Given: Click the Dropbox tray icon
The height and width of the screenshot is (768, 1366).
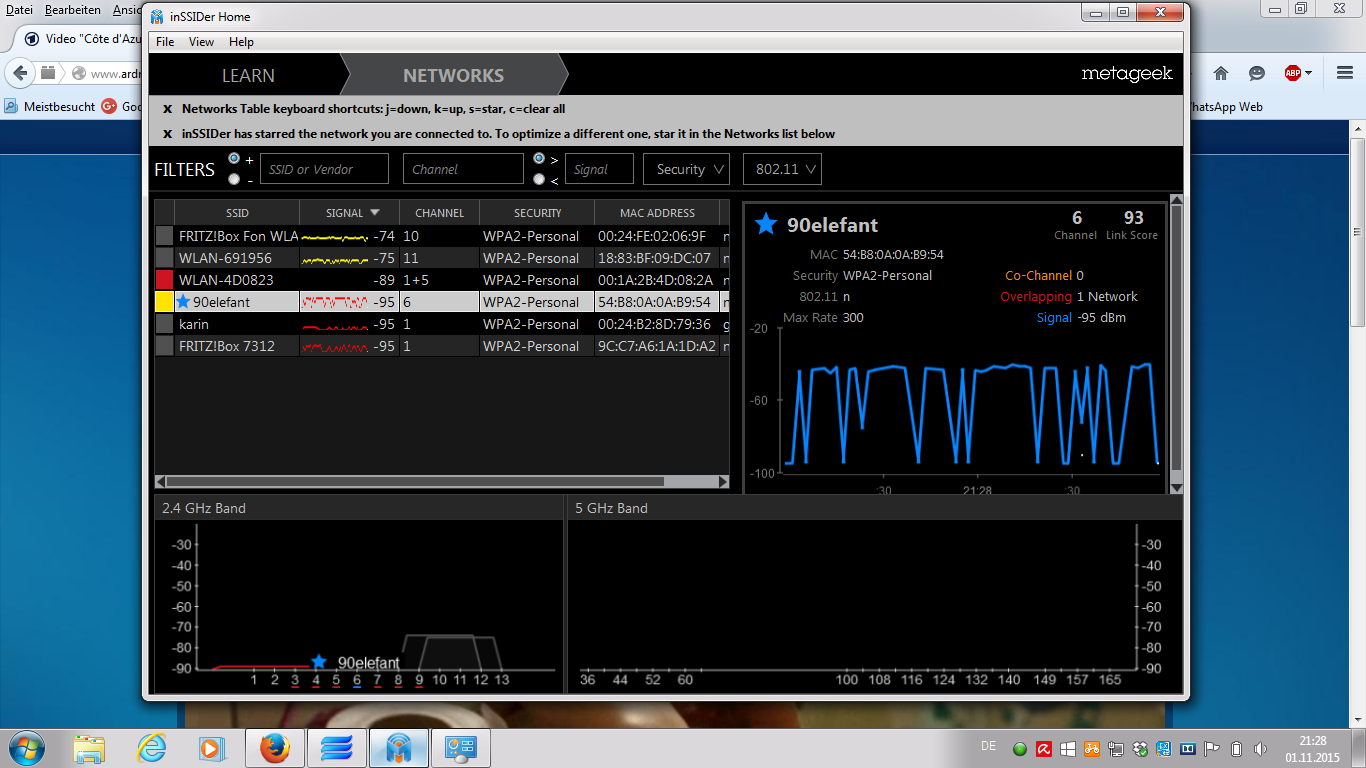Looking at the screenshot, I should pyautogui.click(x=1141, y=748).
